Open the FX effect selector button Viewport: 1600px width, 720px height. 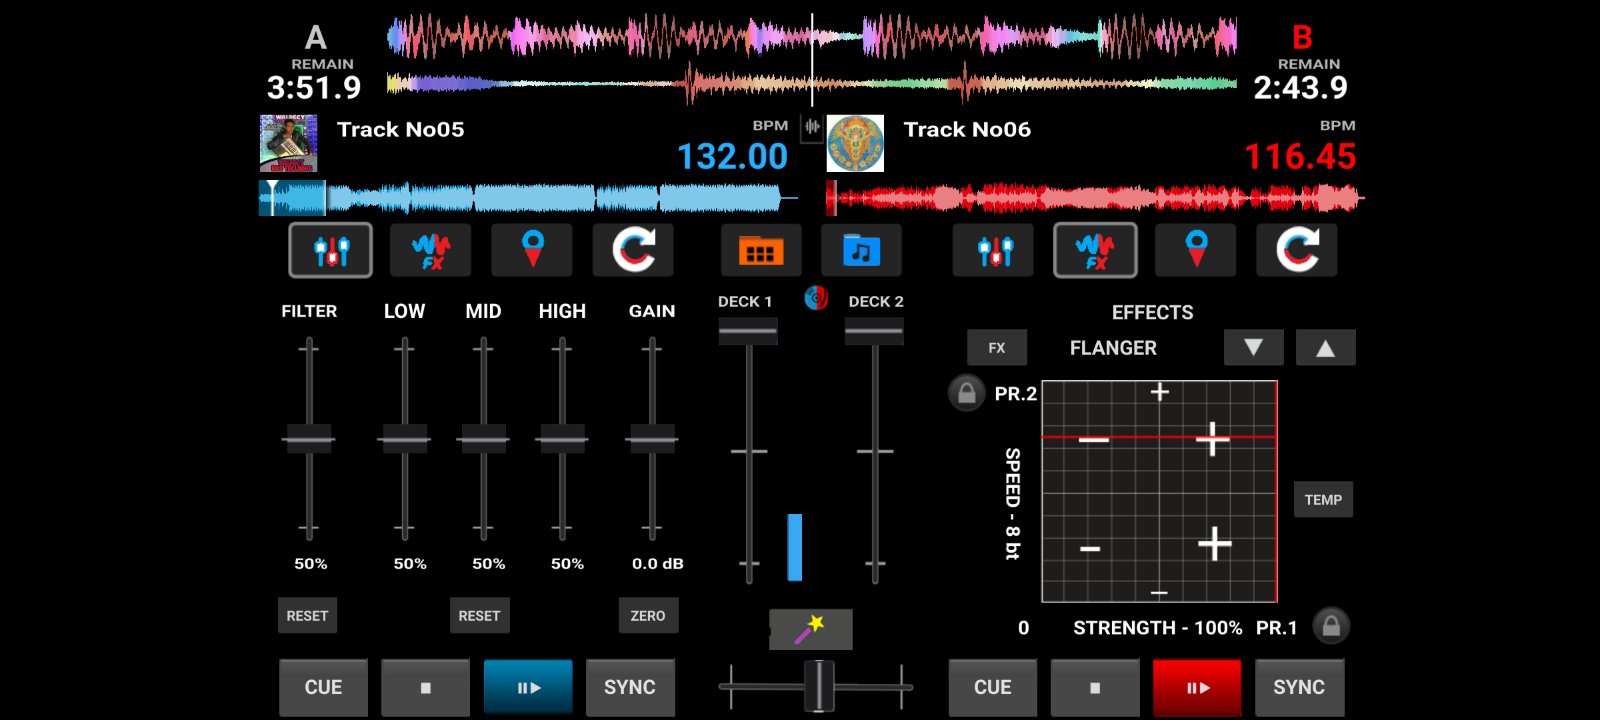[x=997, y=348]
